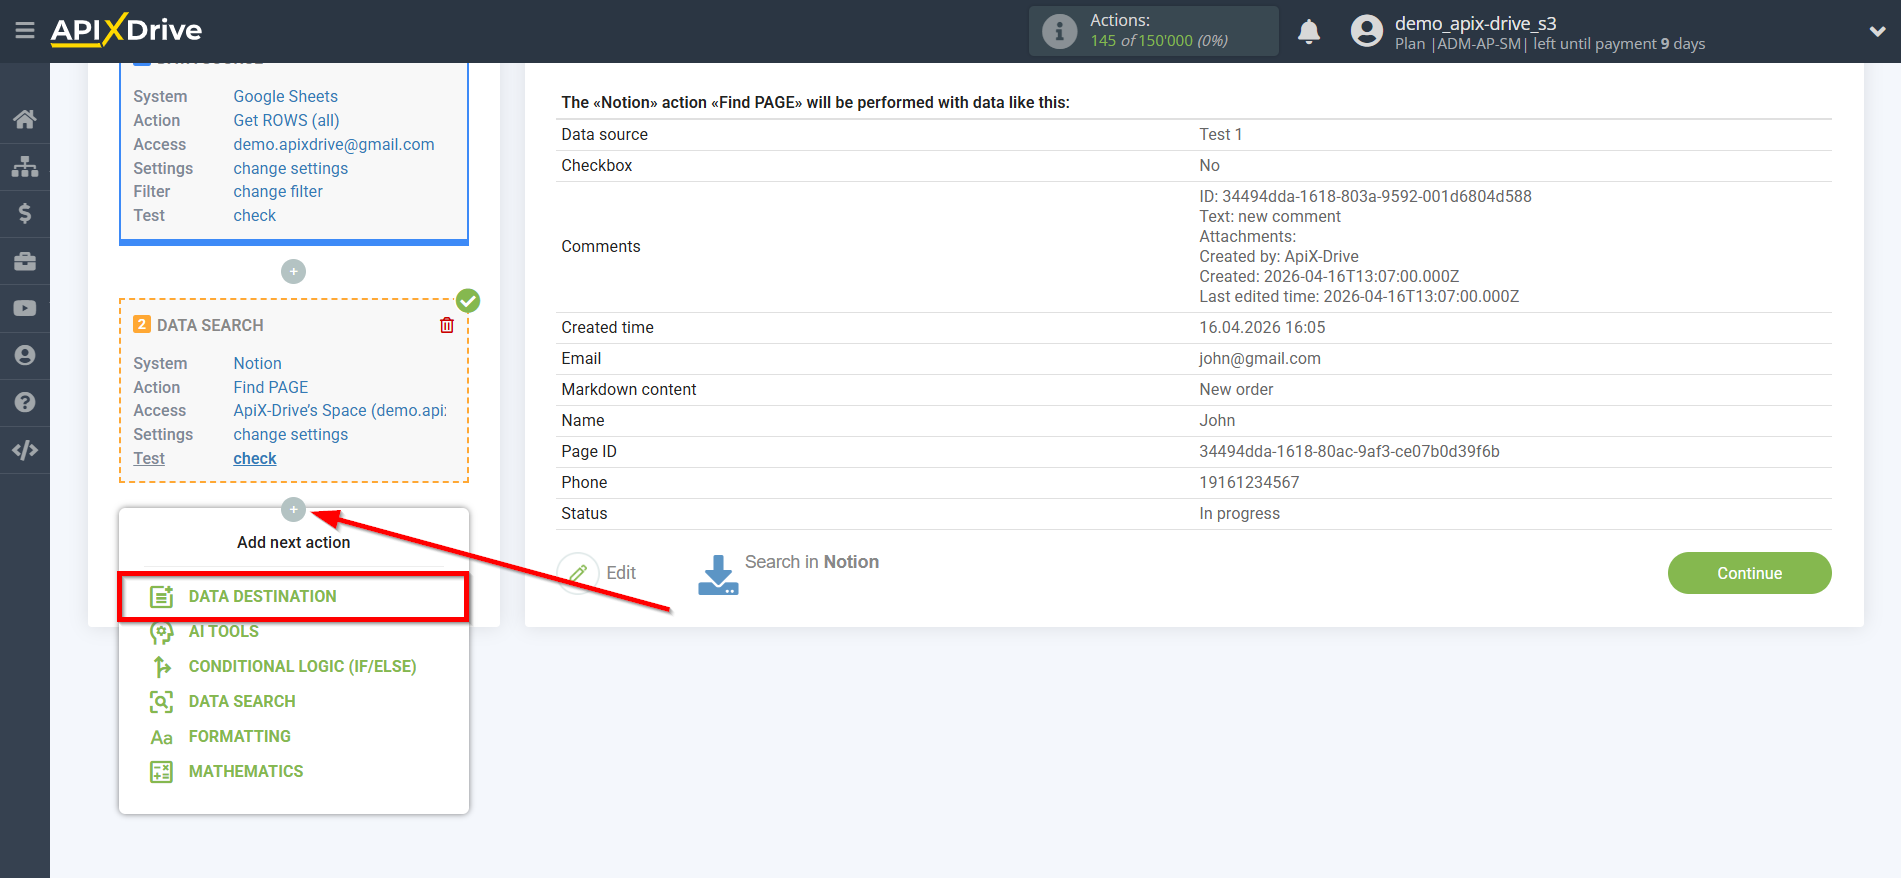Open the video tutorials sidebar icon
The image size is (1901, 878).
pyautogui.click(x=25, y=308)
